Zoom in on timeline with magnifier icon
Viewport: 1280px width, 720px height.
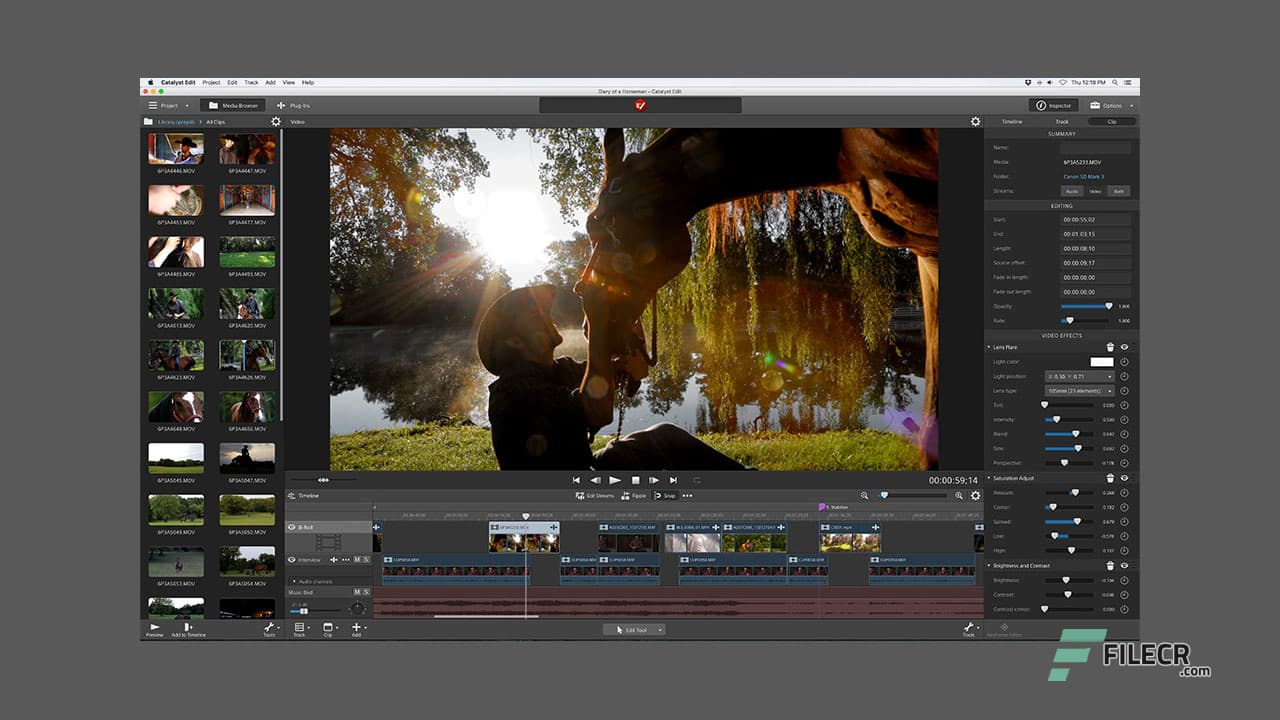point(958,496)
